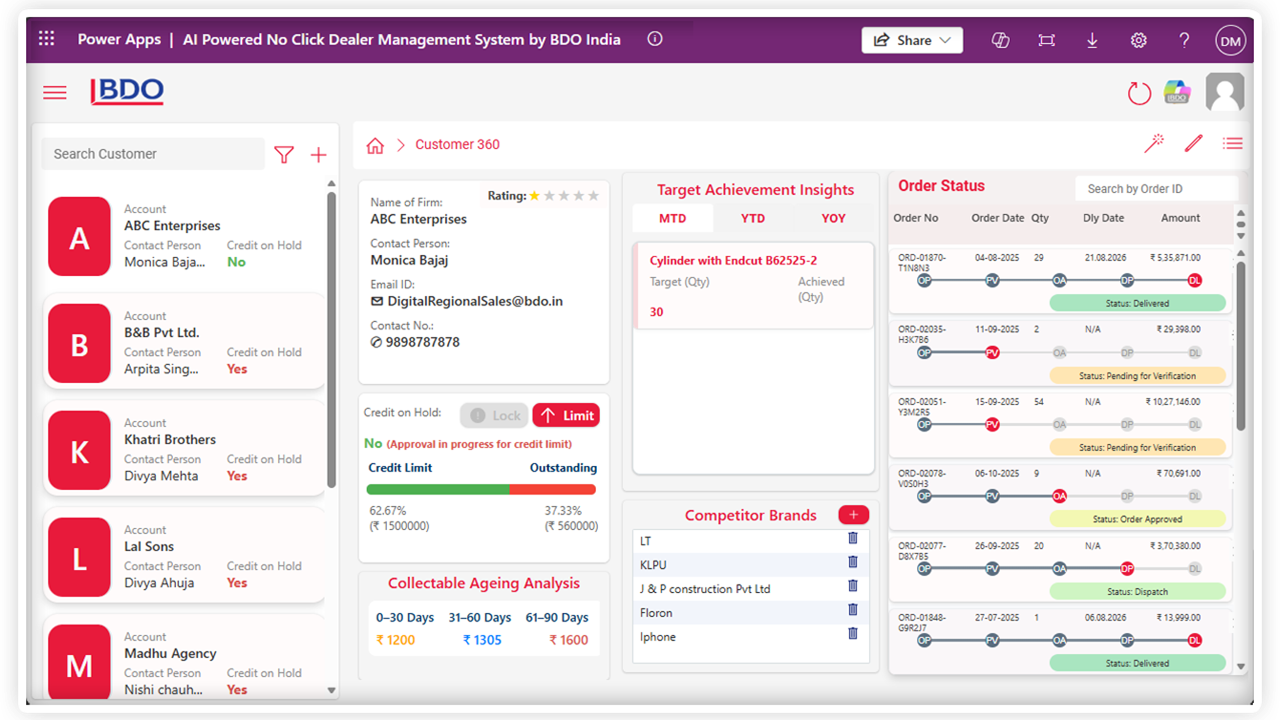Open the customer filter funnel icon
Image resolution: width=1280 pixels, height=720 pixels.
pyautogui.click(x=284, y=154)
